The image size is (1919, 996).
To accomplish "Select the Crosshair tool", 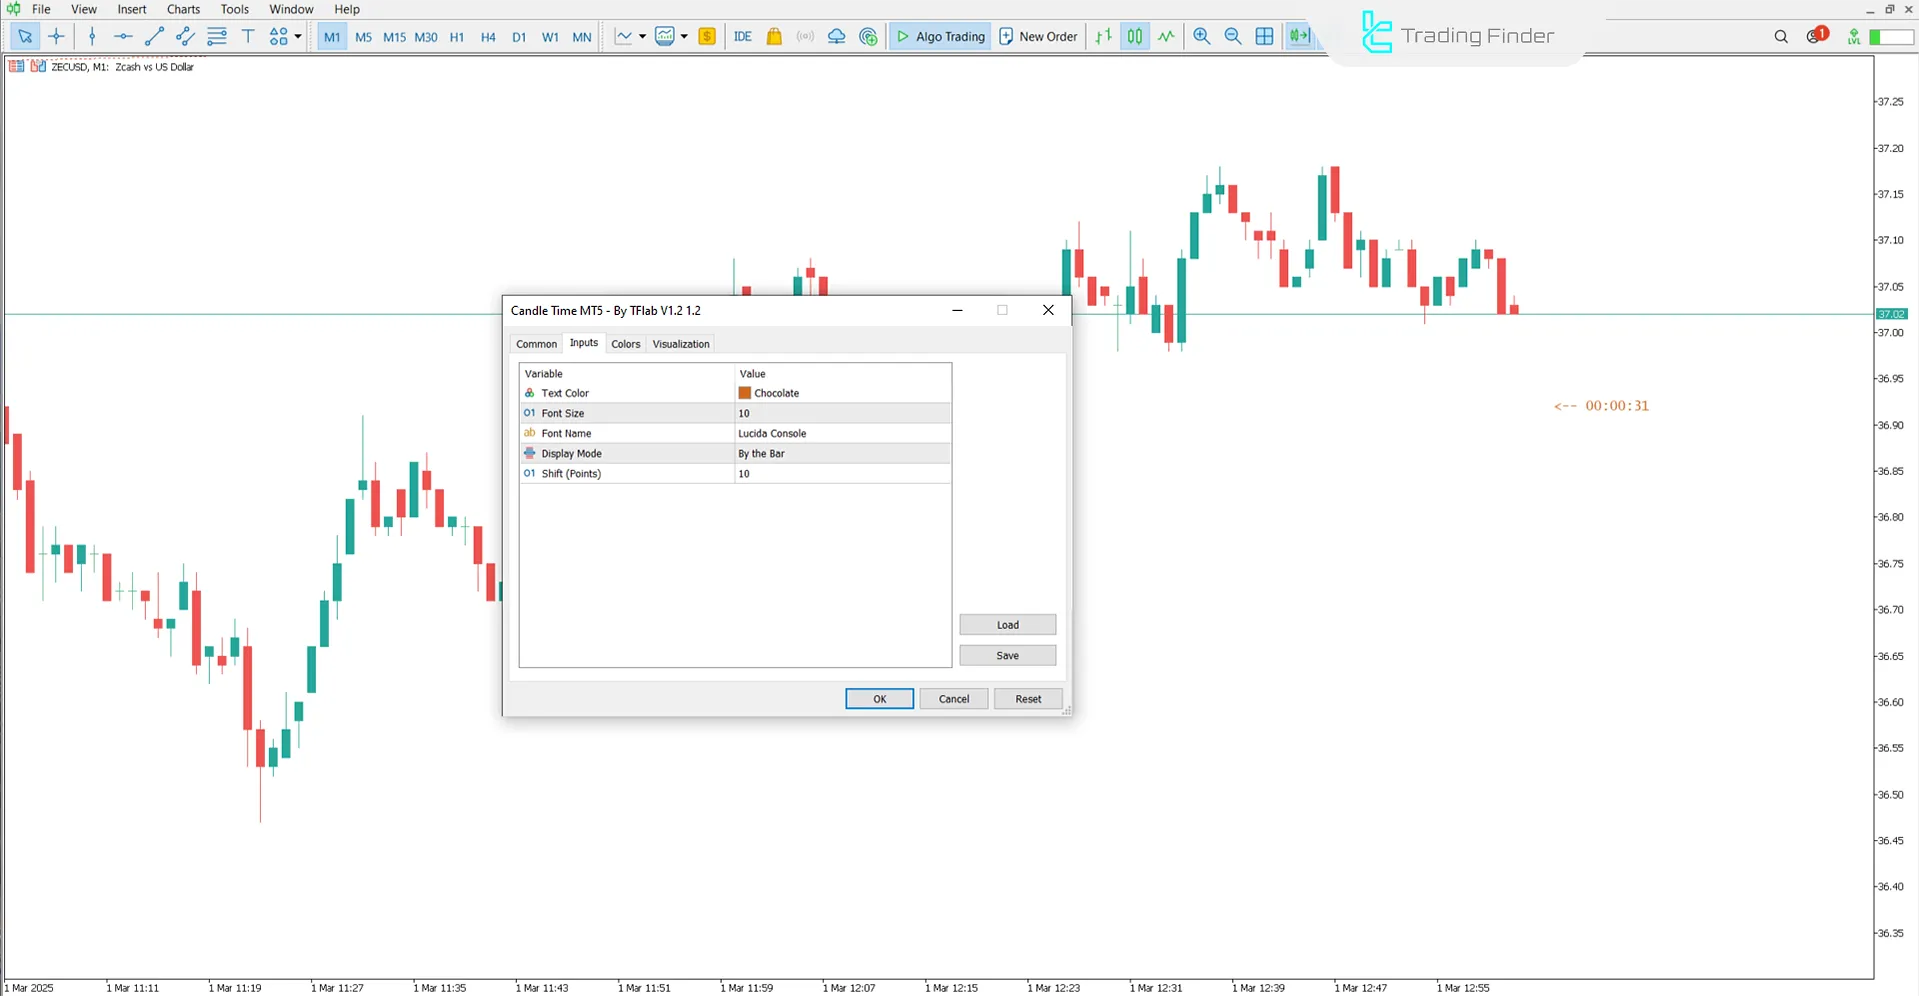I will [56, 36].
